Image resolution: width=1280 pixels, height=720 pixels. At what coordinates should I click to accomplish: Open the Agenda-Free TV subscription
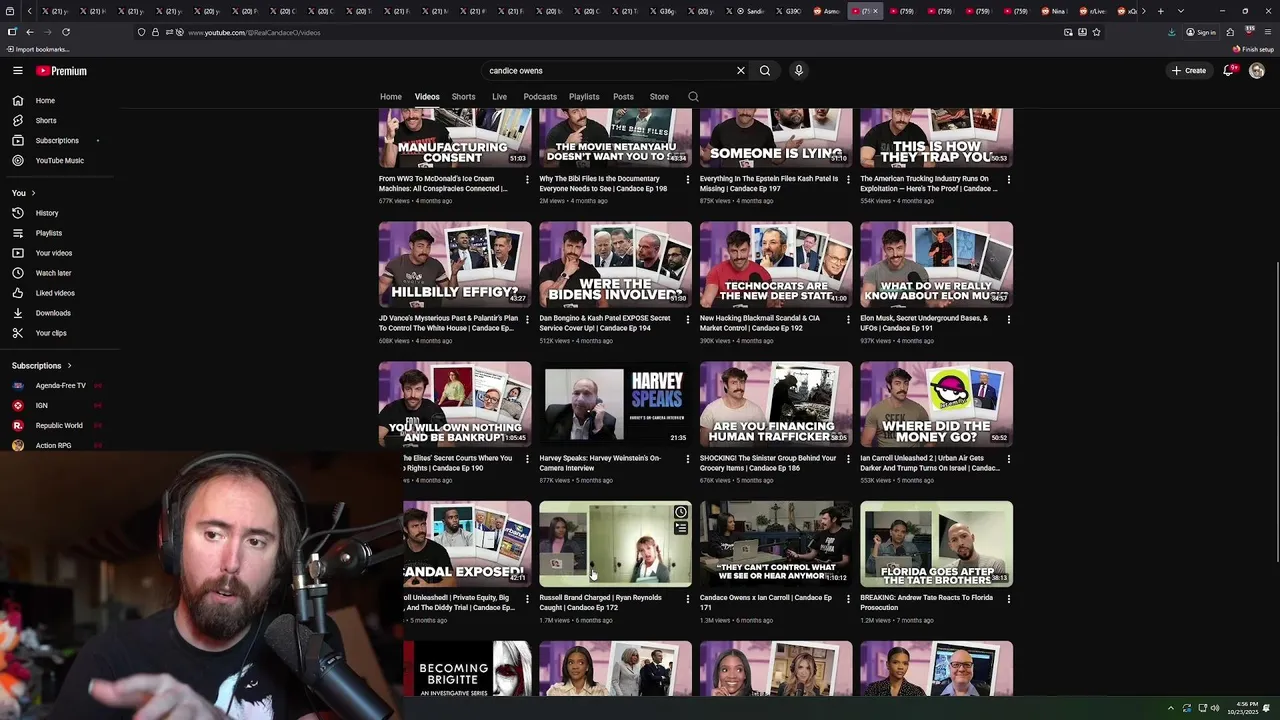pyautogui.click(x=60, y=386)
